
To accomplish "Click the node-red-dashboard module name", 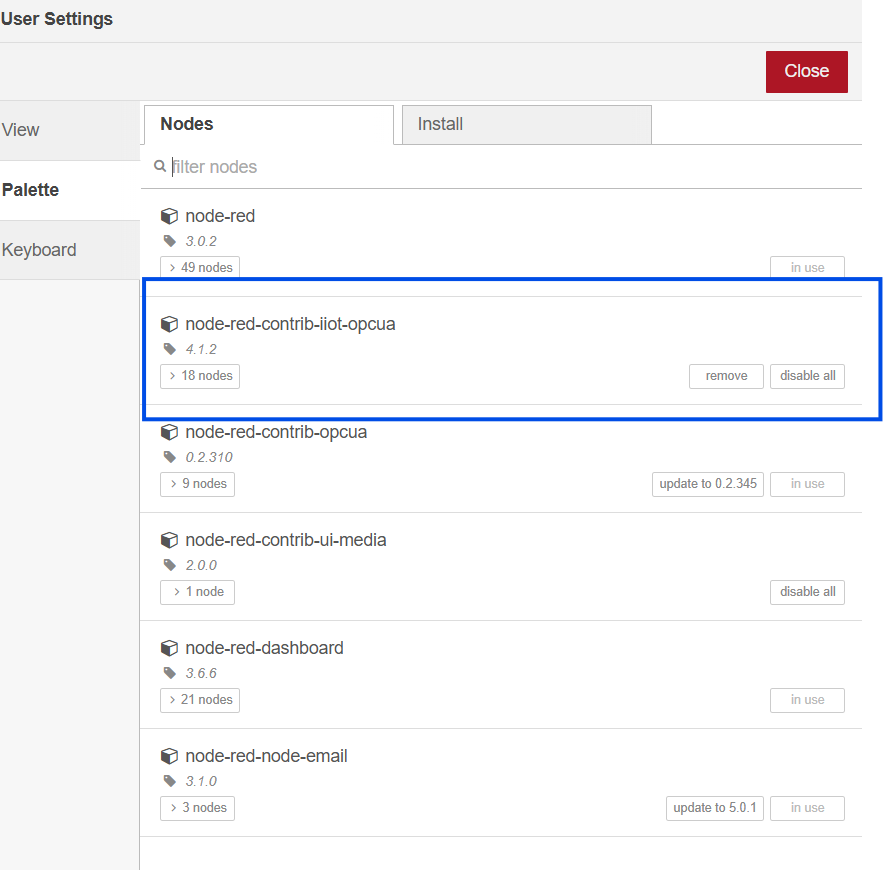I will 264,648.
